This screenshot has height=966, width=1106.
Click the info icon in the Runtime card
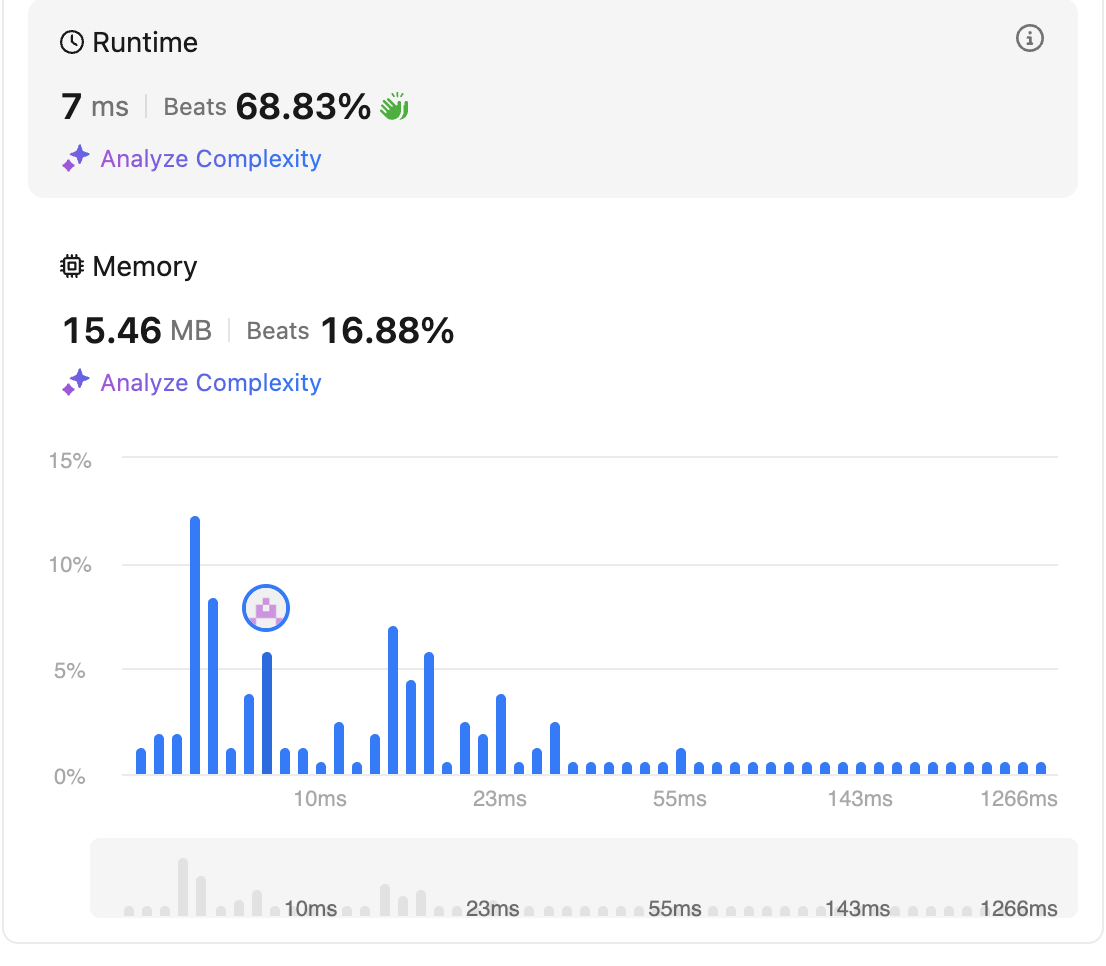click(1030, 39)
